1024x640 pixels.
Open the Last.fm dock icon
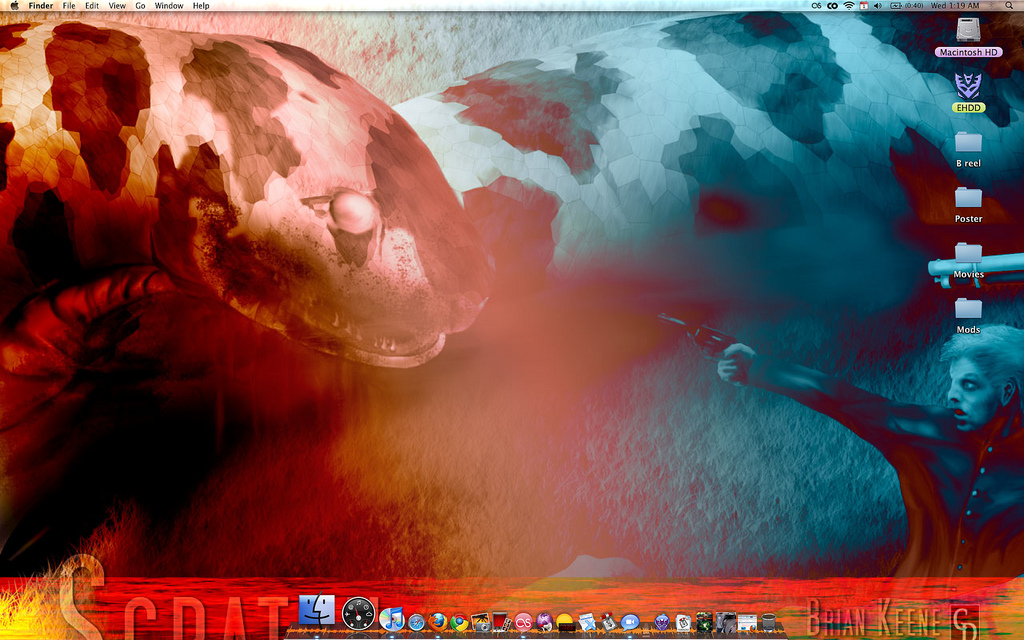click(x=524, y=622)
